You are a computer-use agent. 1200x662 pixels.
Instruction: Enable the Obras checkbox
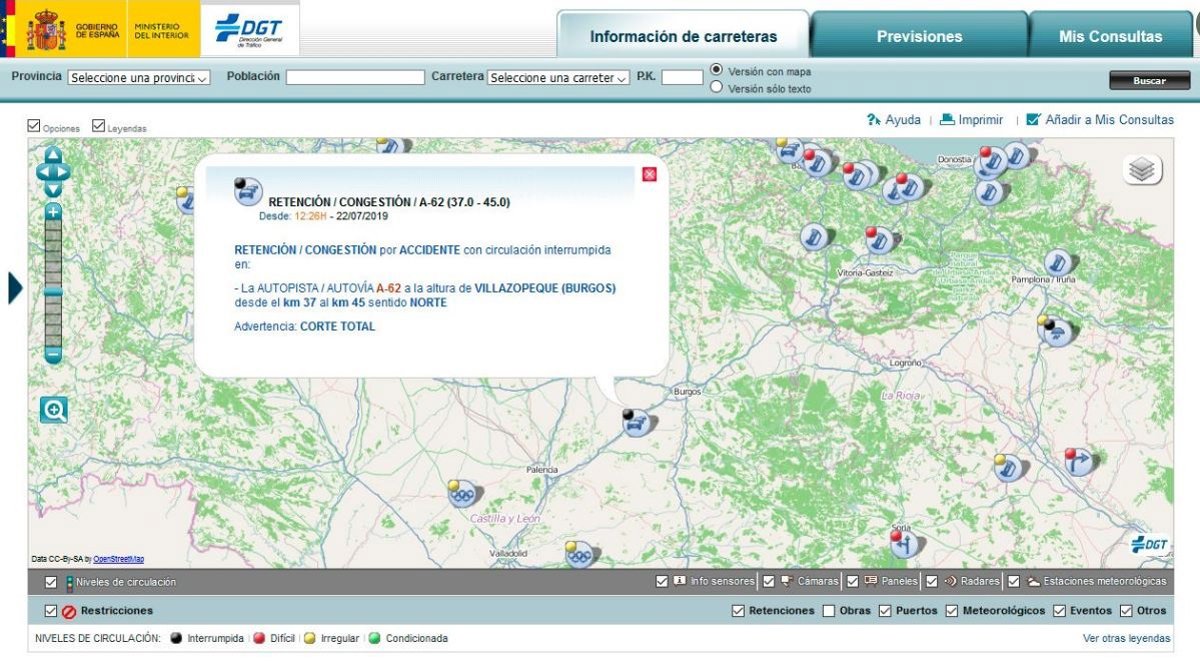coord(829,611)
